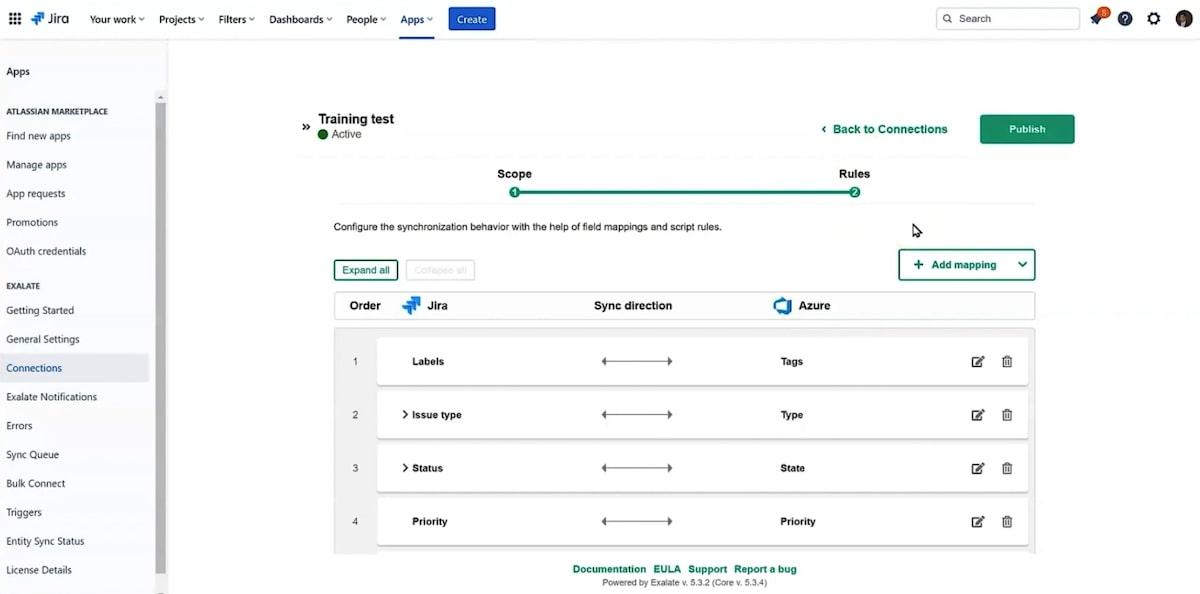
Task: Open the Add mapping dropdown arrow
Action: coord(1022,265)
